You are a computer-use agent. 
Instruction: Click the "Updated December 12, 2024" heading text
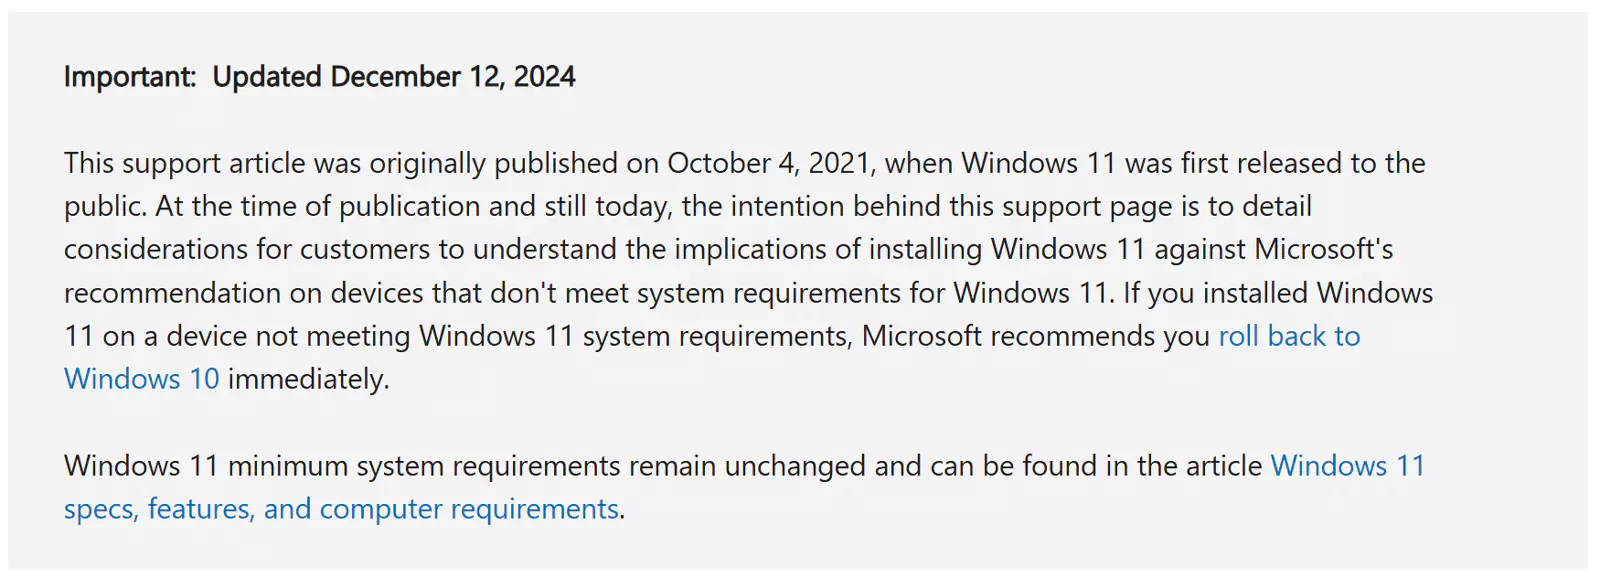(x=393, y=77)
